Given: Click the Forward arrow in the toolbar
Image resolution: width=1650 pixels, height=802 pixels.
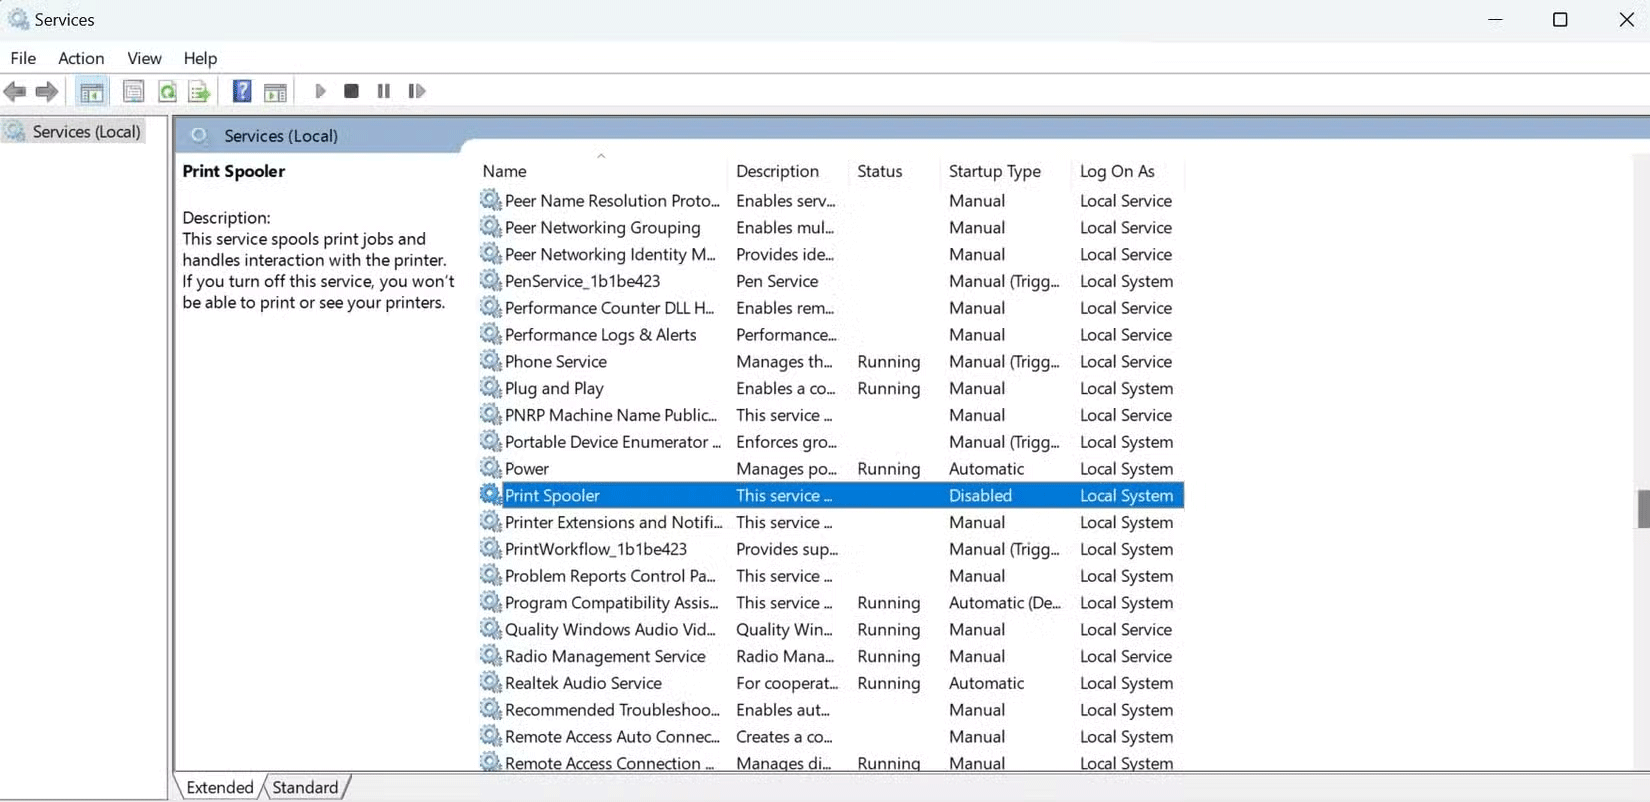Looking at the screenshot, I should 46,92.
